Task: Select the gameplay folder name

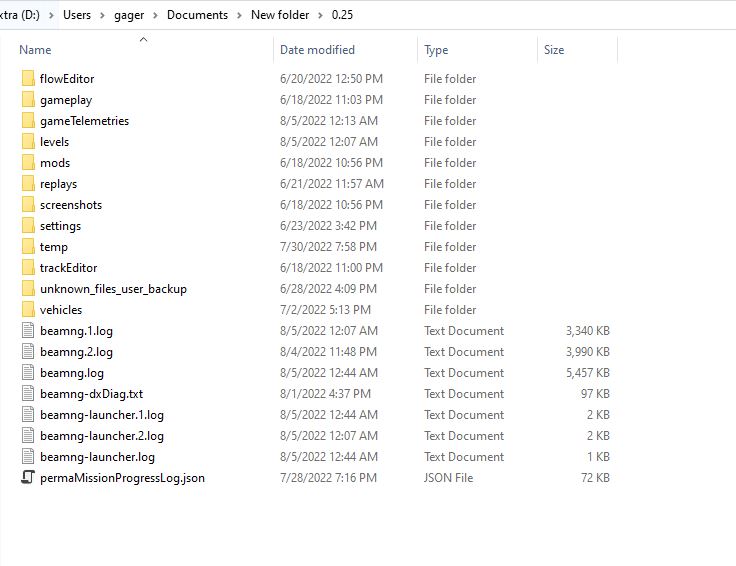Action: [66, 100]
